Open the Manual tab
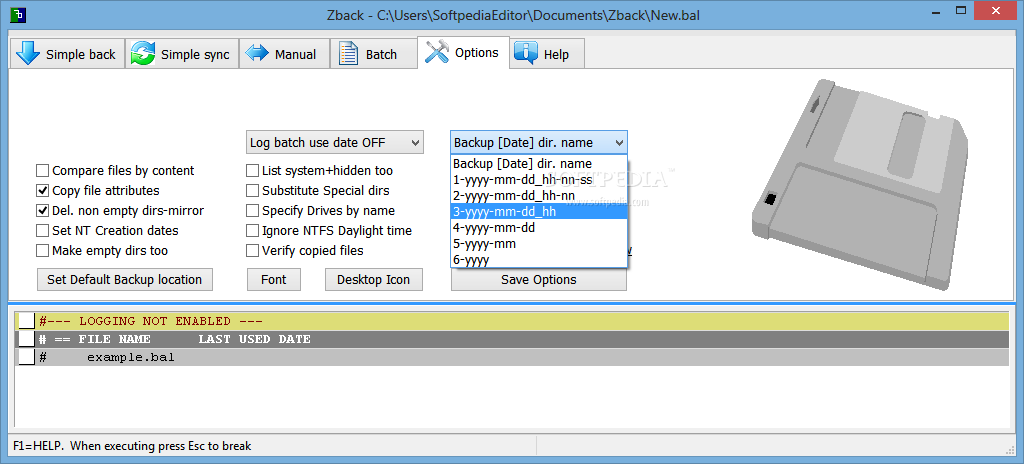 [x=283, y=54]
